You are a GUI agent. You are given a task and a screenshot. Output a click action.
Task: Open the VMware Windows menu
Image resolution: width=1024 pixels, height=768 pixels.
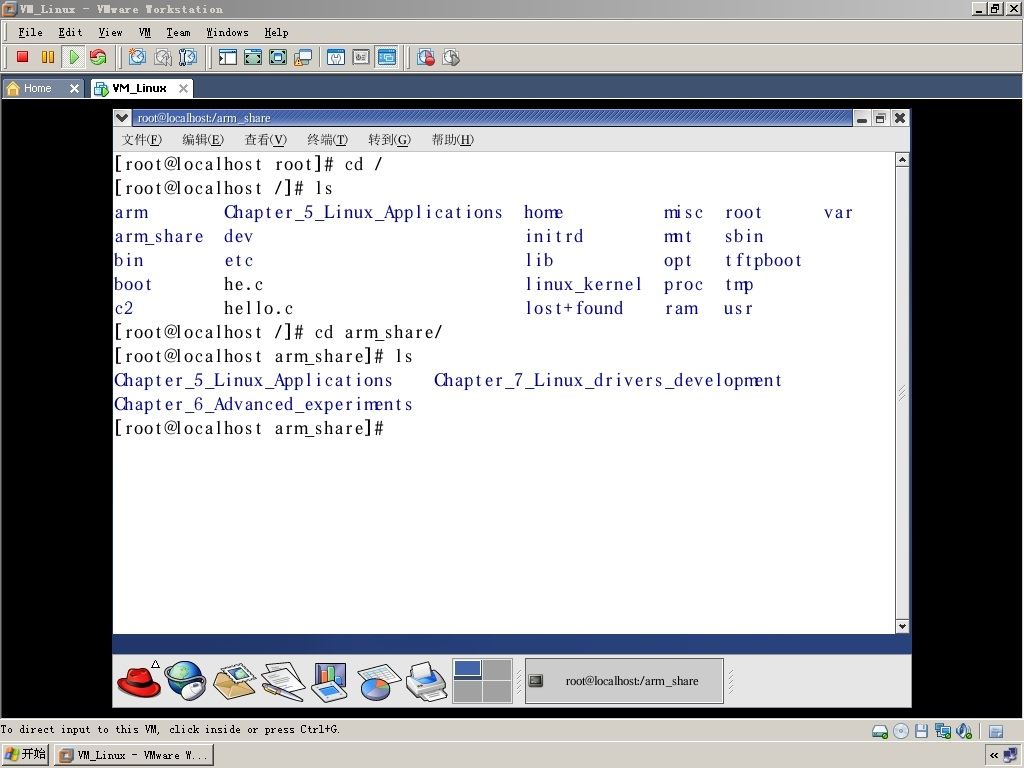coord(227,32)
